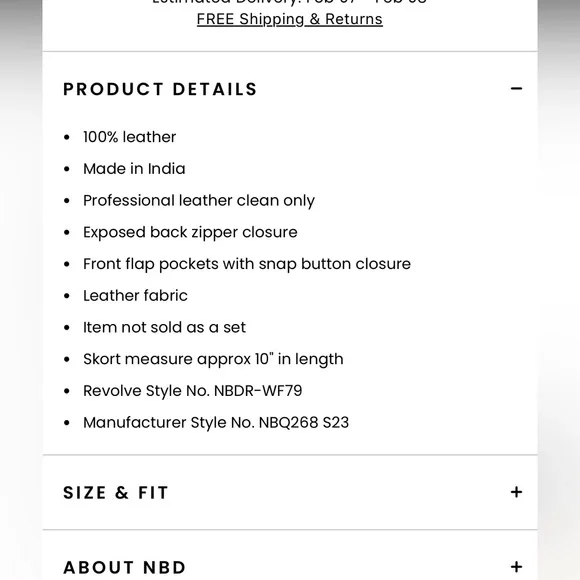The width and height of the screenshot is (580, 580).
Task: Click the Leather fabric line
Action: [x=135, y=296]
